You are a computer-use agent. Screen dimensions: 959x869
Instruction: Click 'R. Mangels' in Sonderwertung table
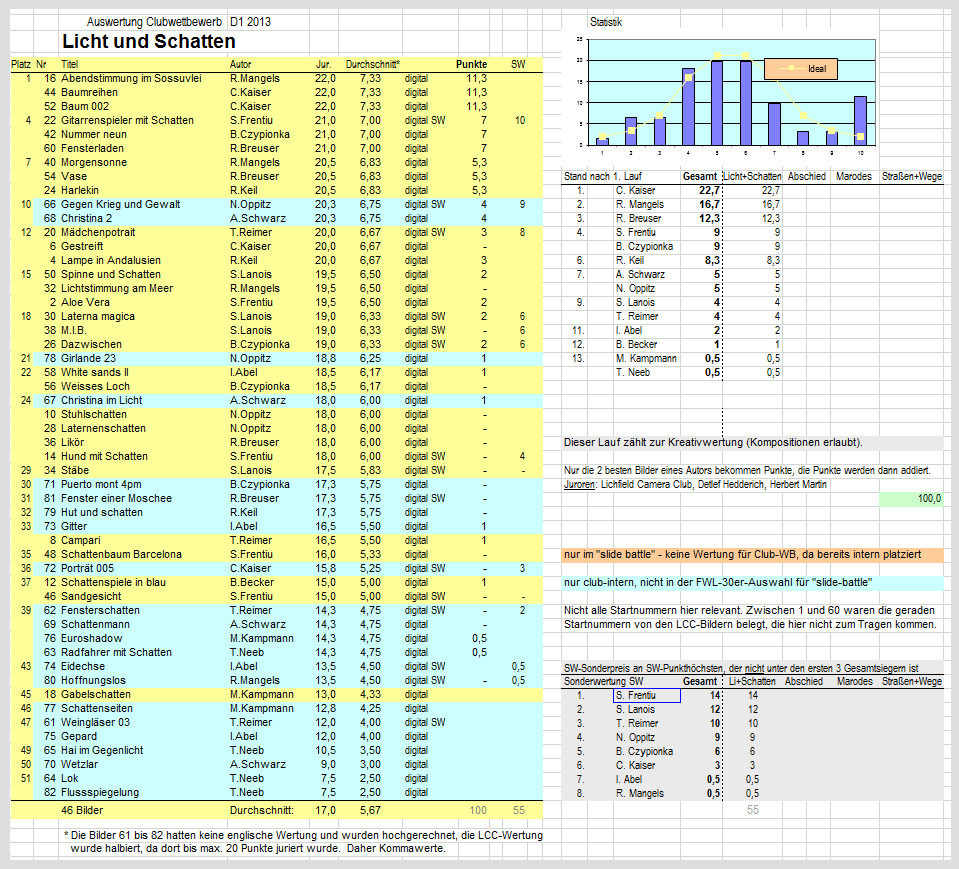(x=639, y=793)
